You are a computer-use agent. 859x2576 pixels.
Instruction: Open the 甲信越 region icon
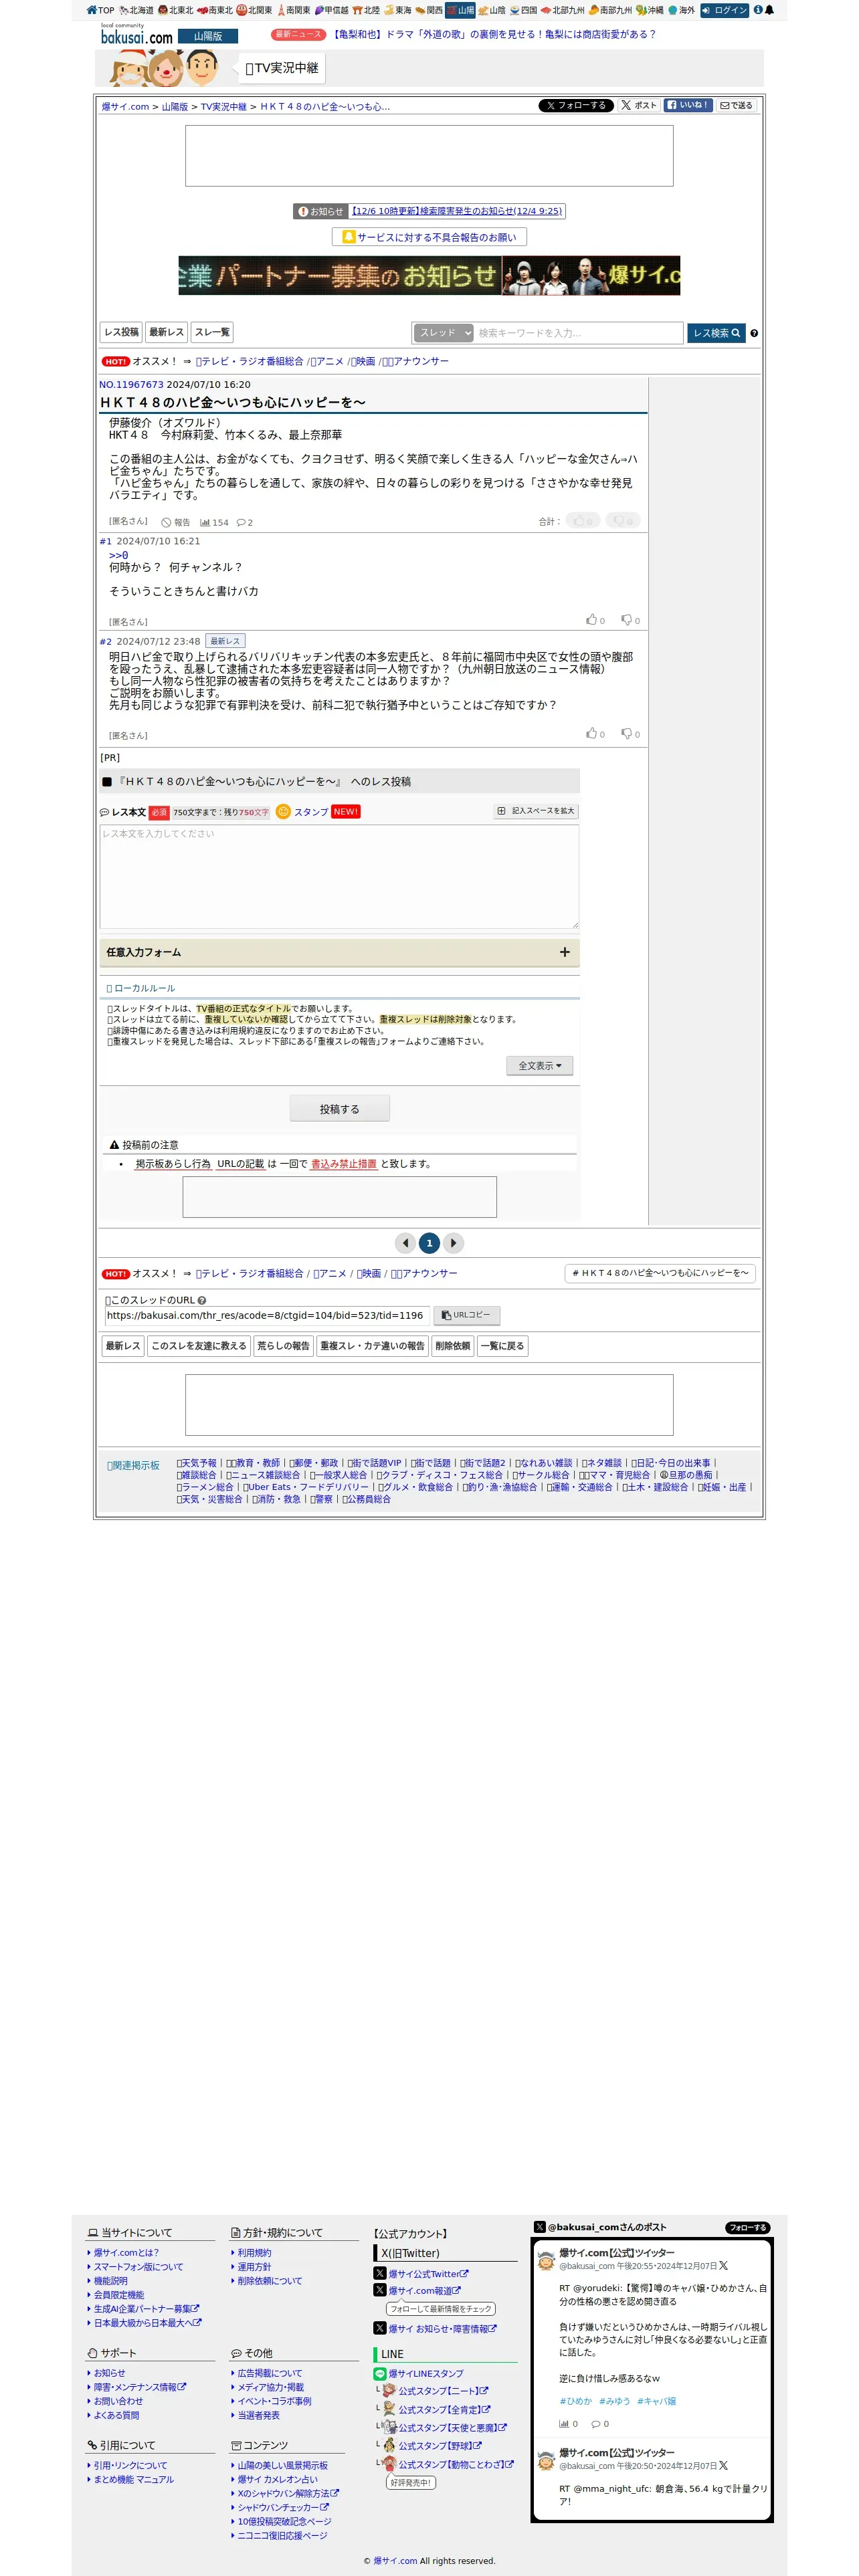tap(331, 10)
